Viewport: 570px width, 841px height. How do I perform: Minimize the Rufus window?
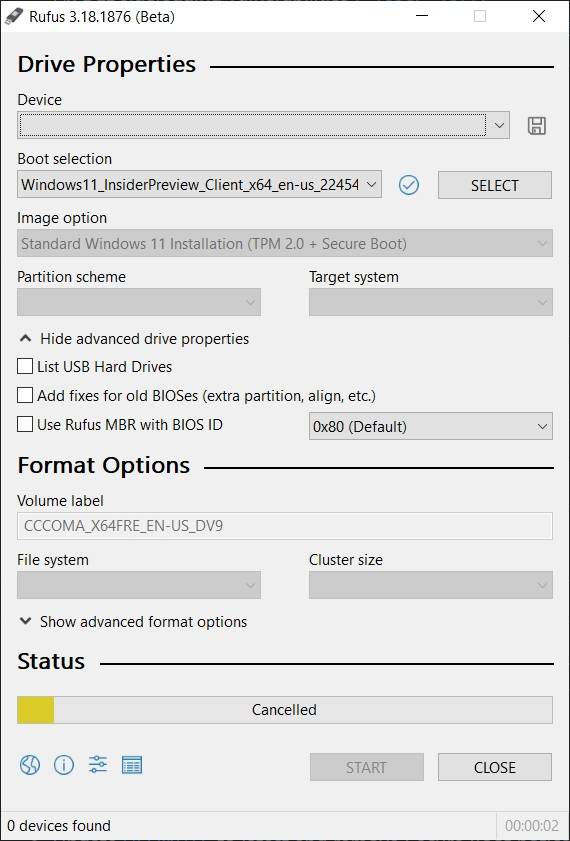pos(423,17)
